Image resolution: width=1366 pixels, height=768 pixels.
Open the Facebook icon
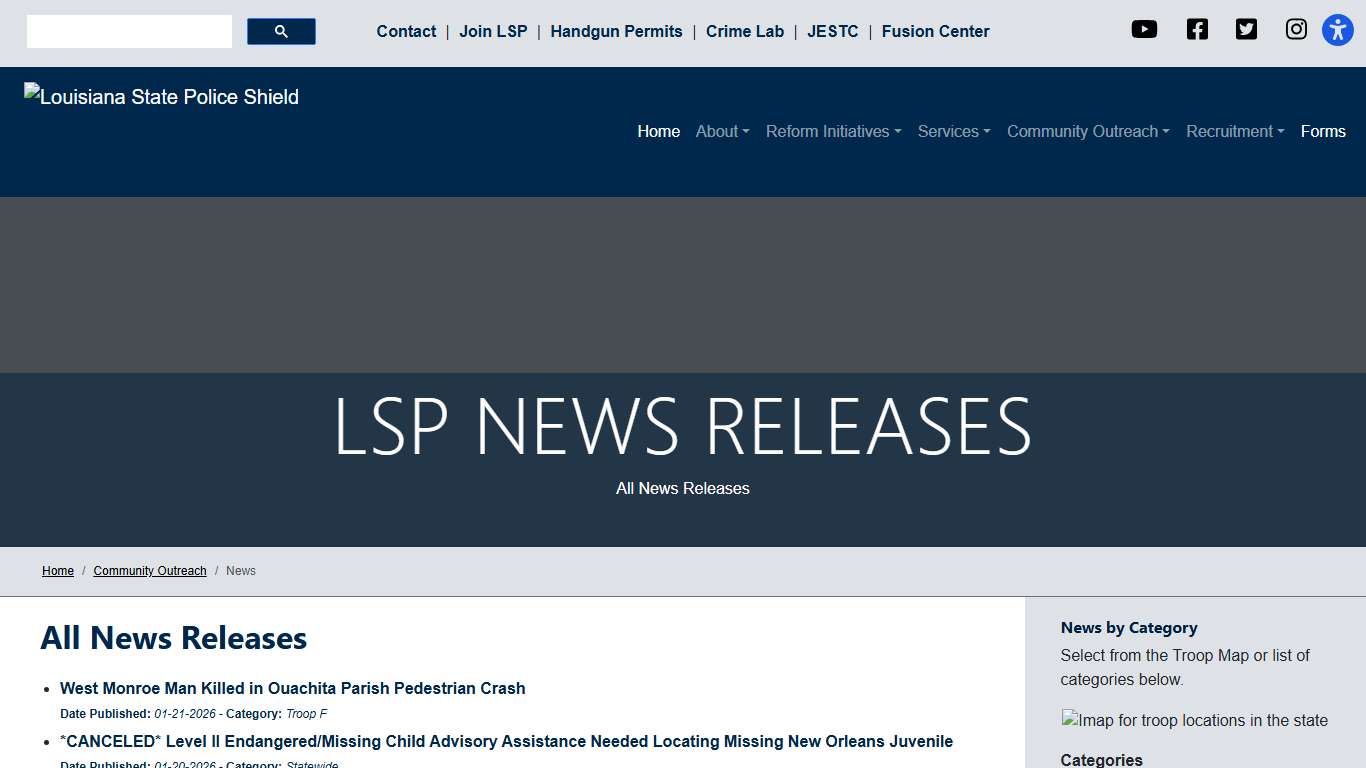coord(1196,29)
